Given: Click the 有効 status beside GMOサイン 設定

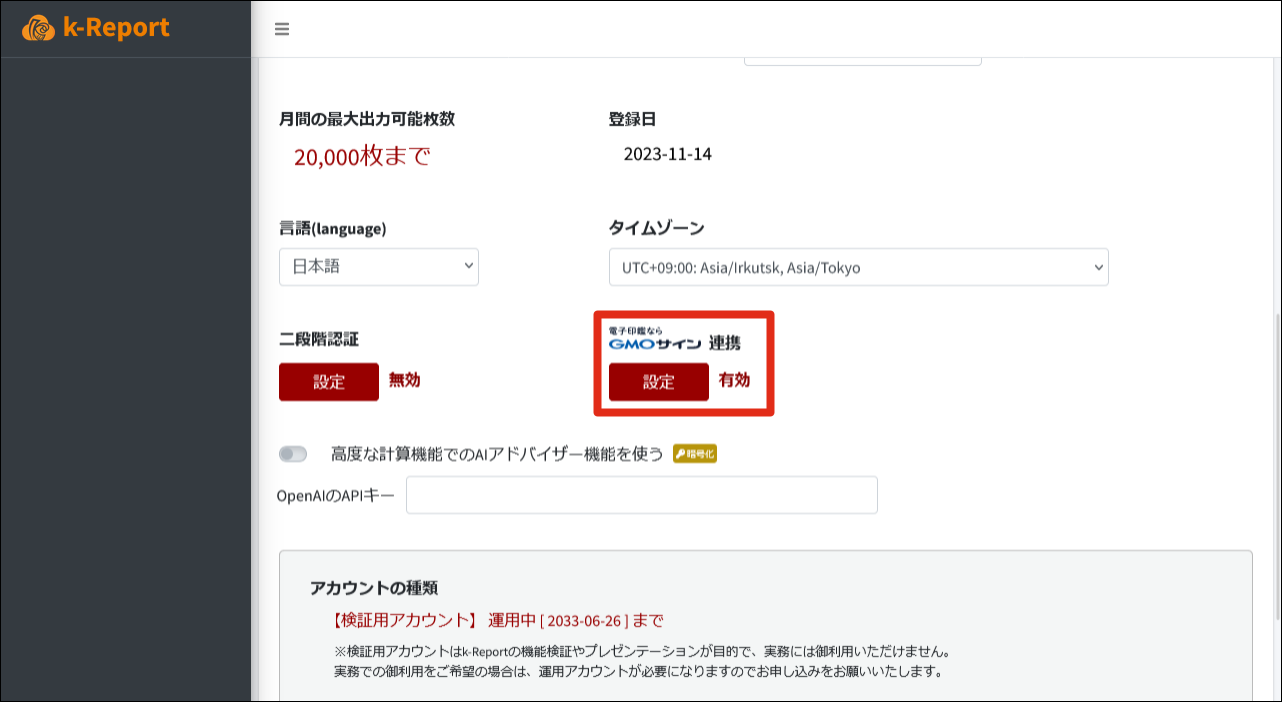Looking at the screenshot, I should (734, 380).
